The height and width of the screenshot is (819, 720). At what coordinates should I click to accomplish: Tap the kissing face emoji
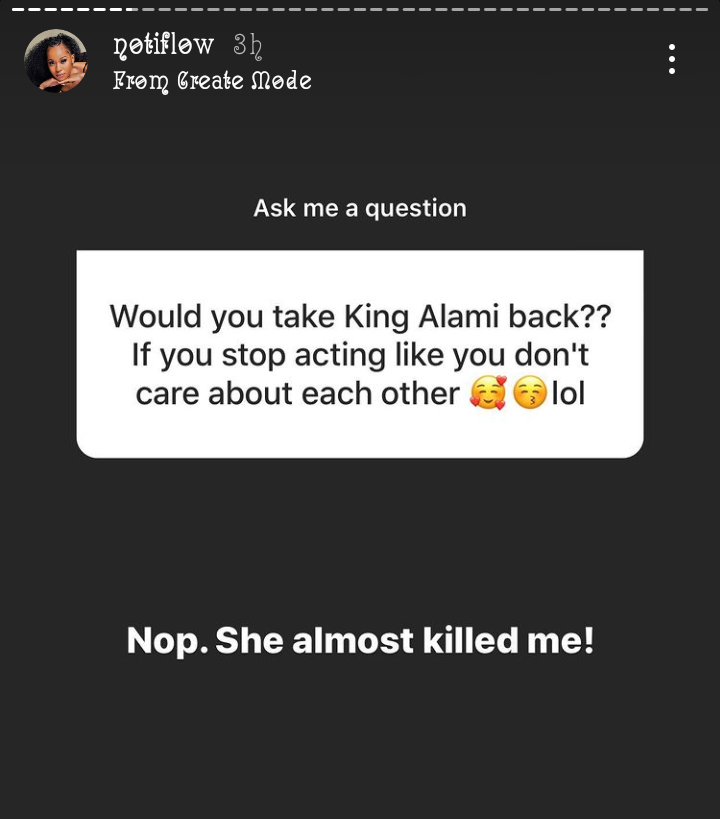[529, 393]
